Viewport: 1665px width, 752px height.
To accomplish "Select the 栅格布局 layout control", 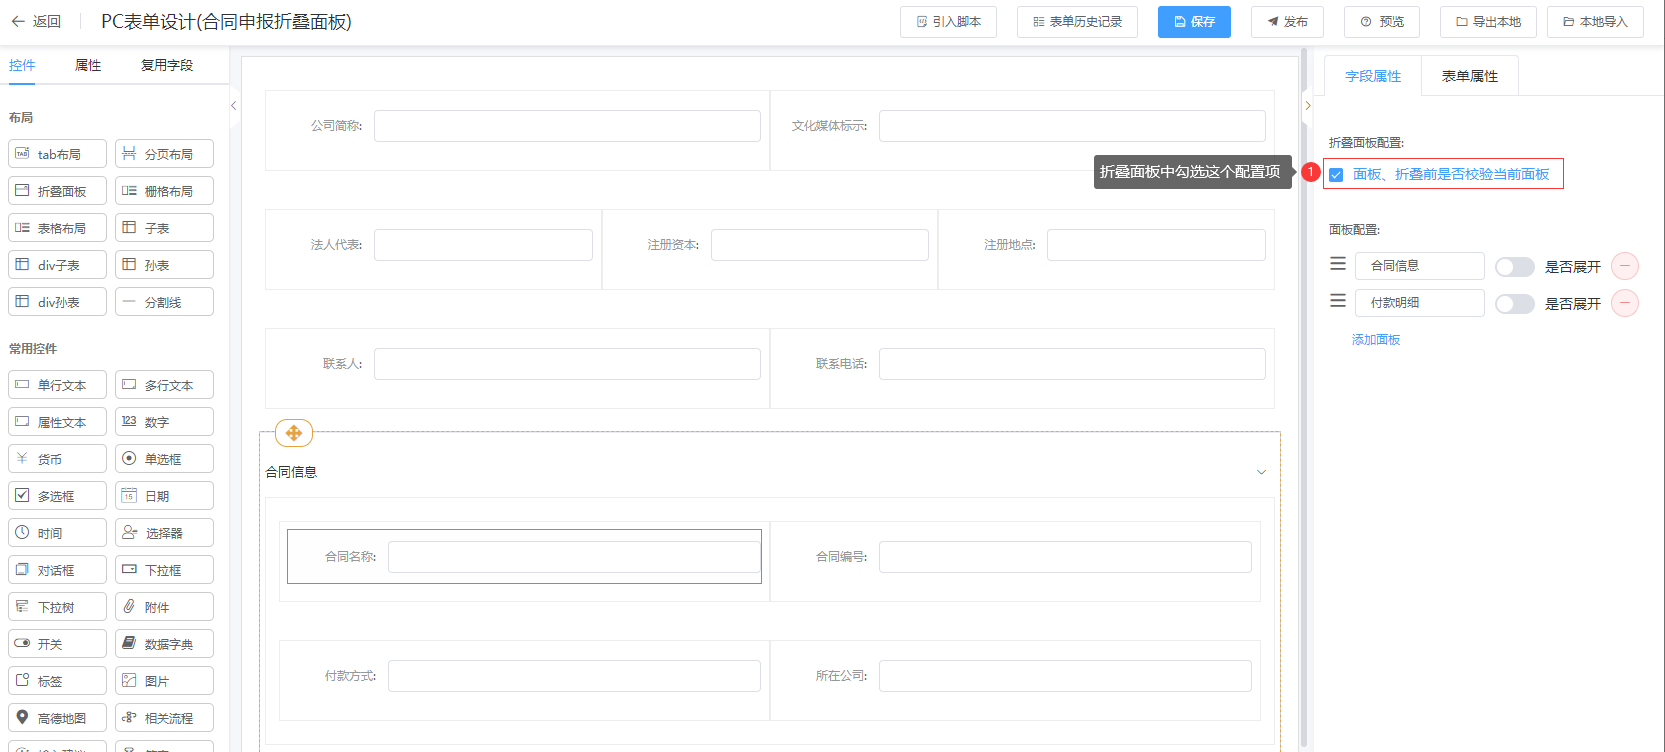I will point(164,191).
